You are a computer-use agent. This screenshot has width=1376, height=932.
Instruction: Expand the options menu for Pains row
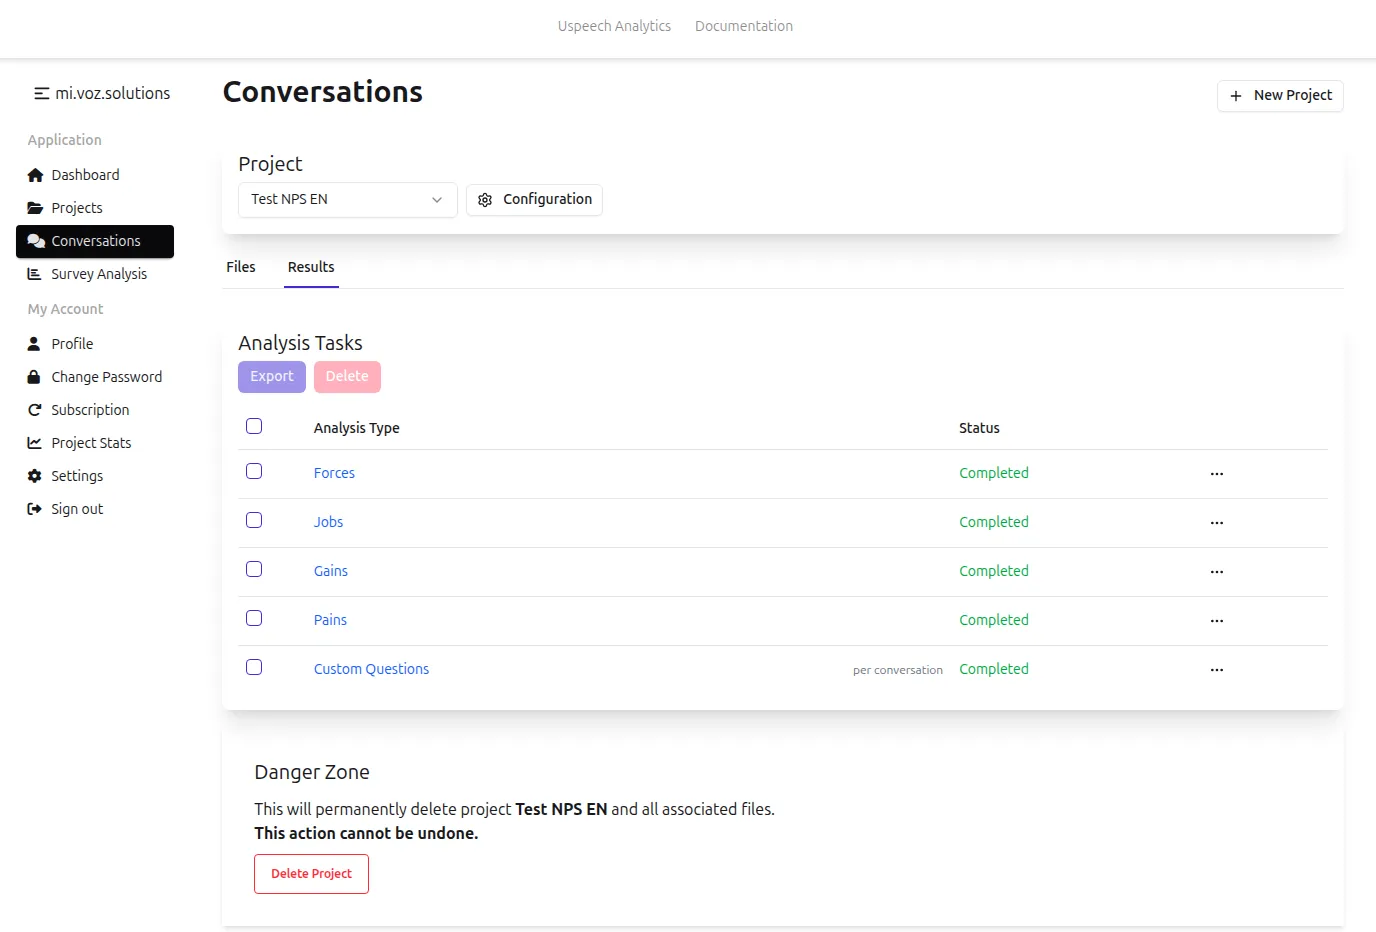pos(1216,621)
